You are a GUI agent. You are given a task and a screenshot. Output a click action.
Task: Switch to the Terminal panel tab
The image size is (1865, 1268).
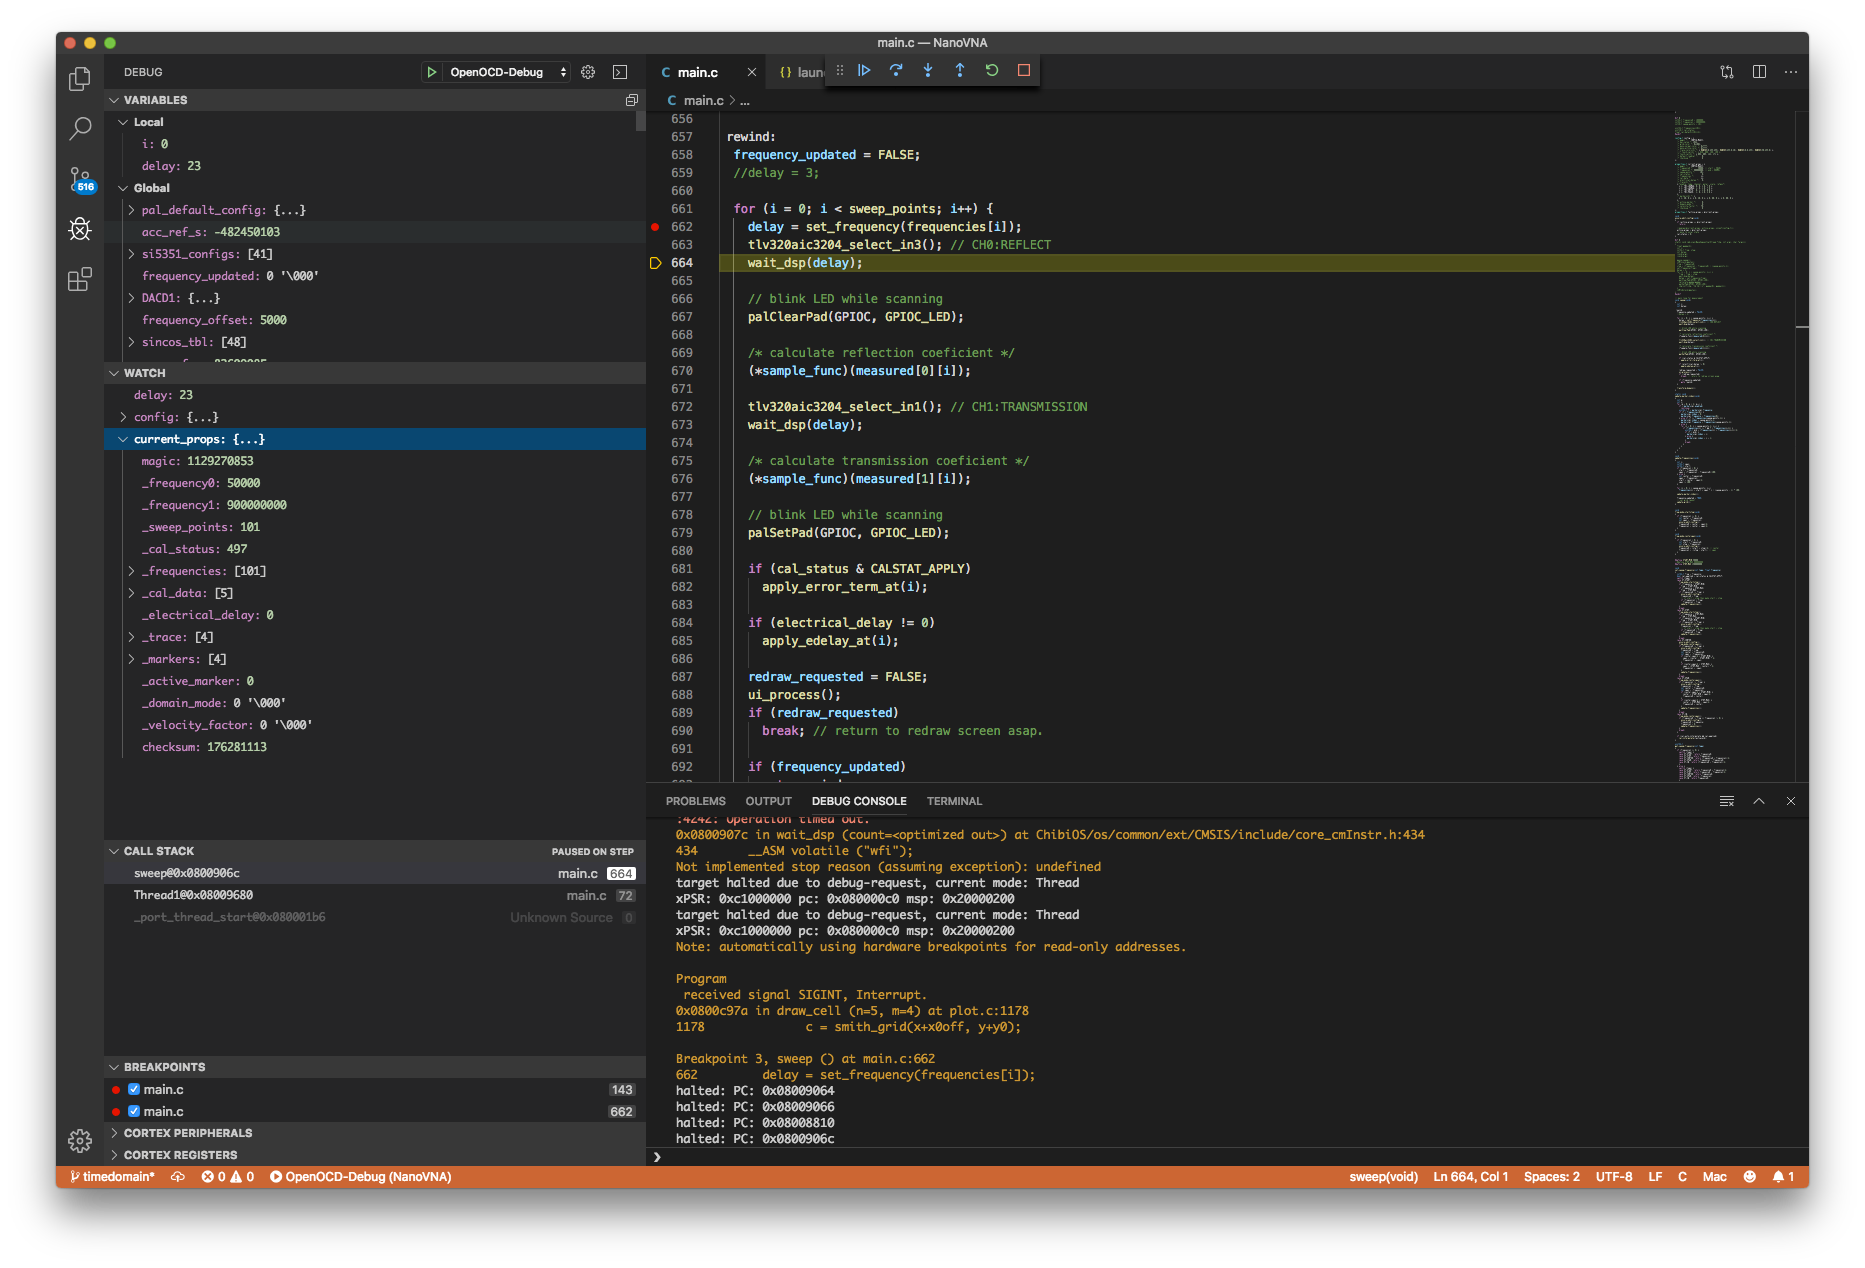954,801
